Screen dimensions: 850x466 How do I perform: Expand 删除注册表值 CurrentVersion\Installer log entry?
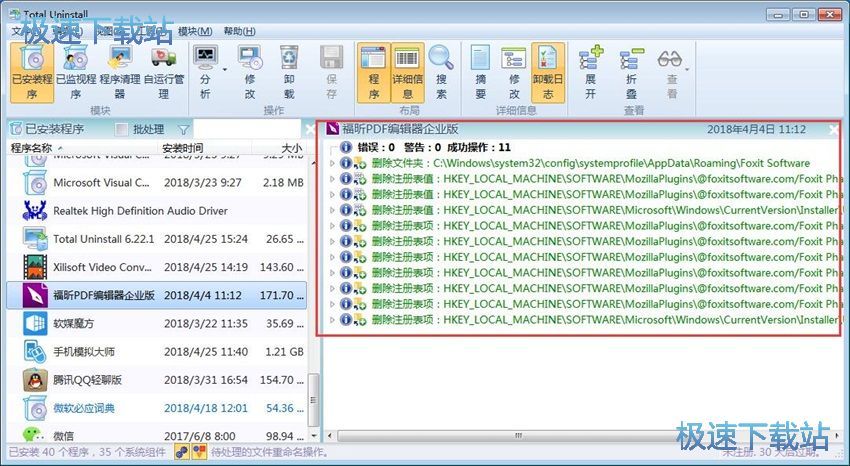click(333, 210)
